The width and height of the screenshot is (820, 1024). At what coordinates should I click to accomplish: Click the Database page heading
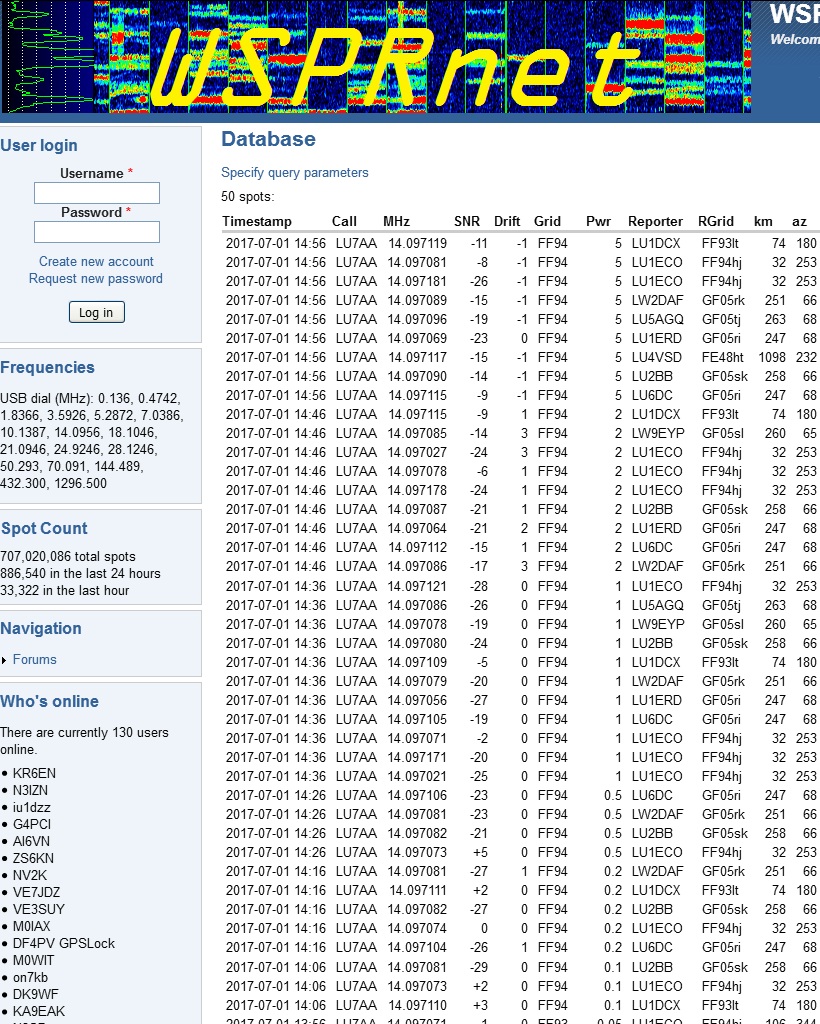(268, 139)
